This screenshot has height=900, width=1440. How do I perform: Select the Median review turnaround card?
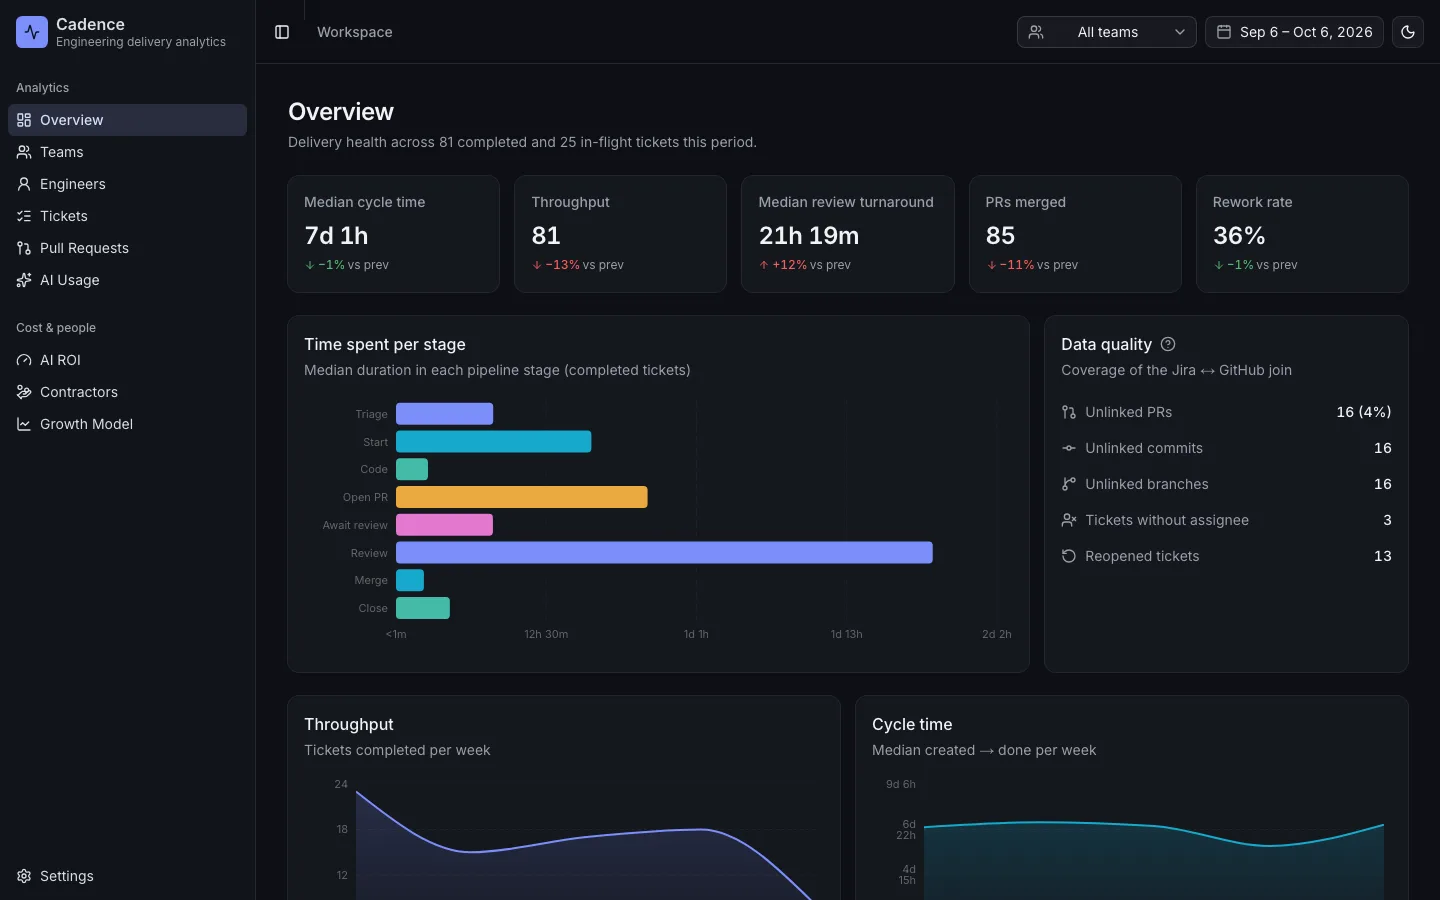pos(847,234)
